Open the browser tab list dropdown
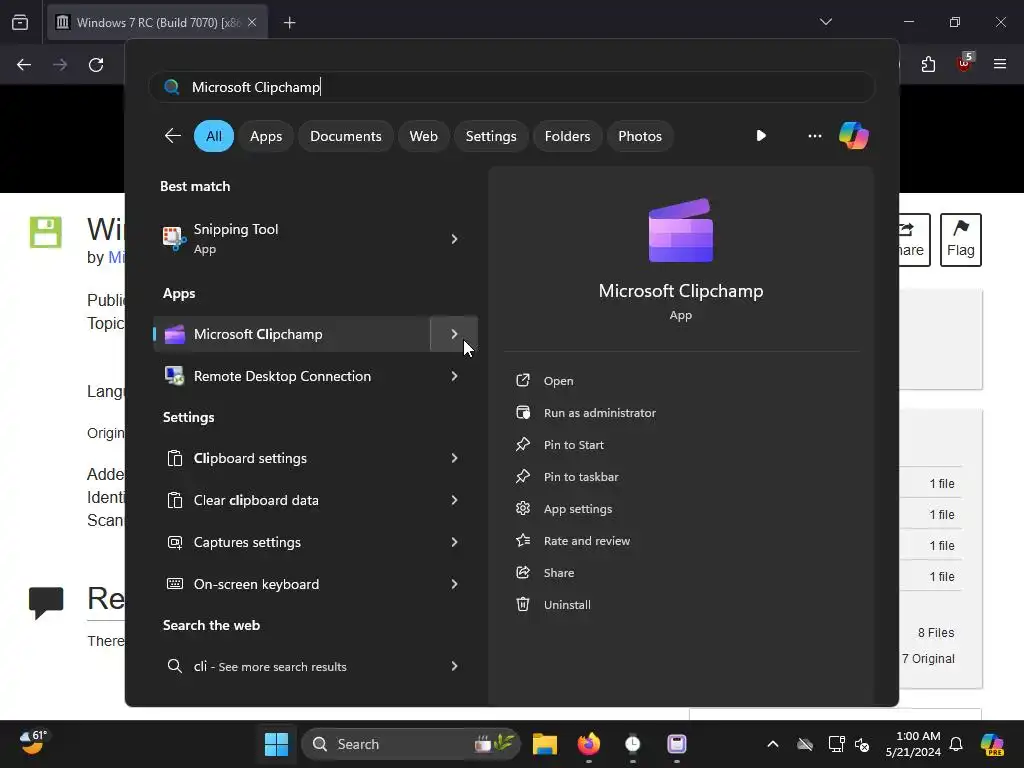 coord(826,22)
